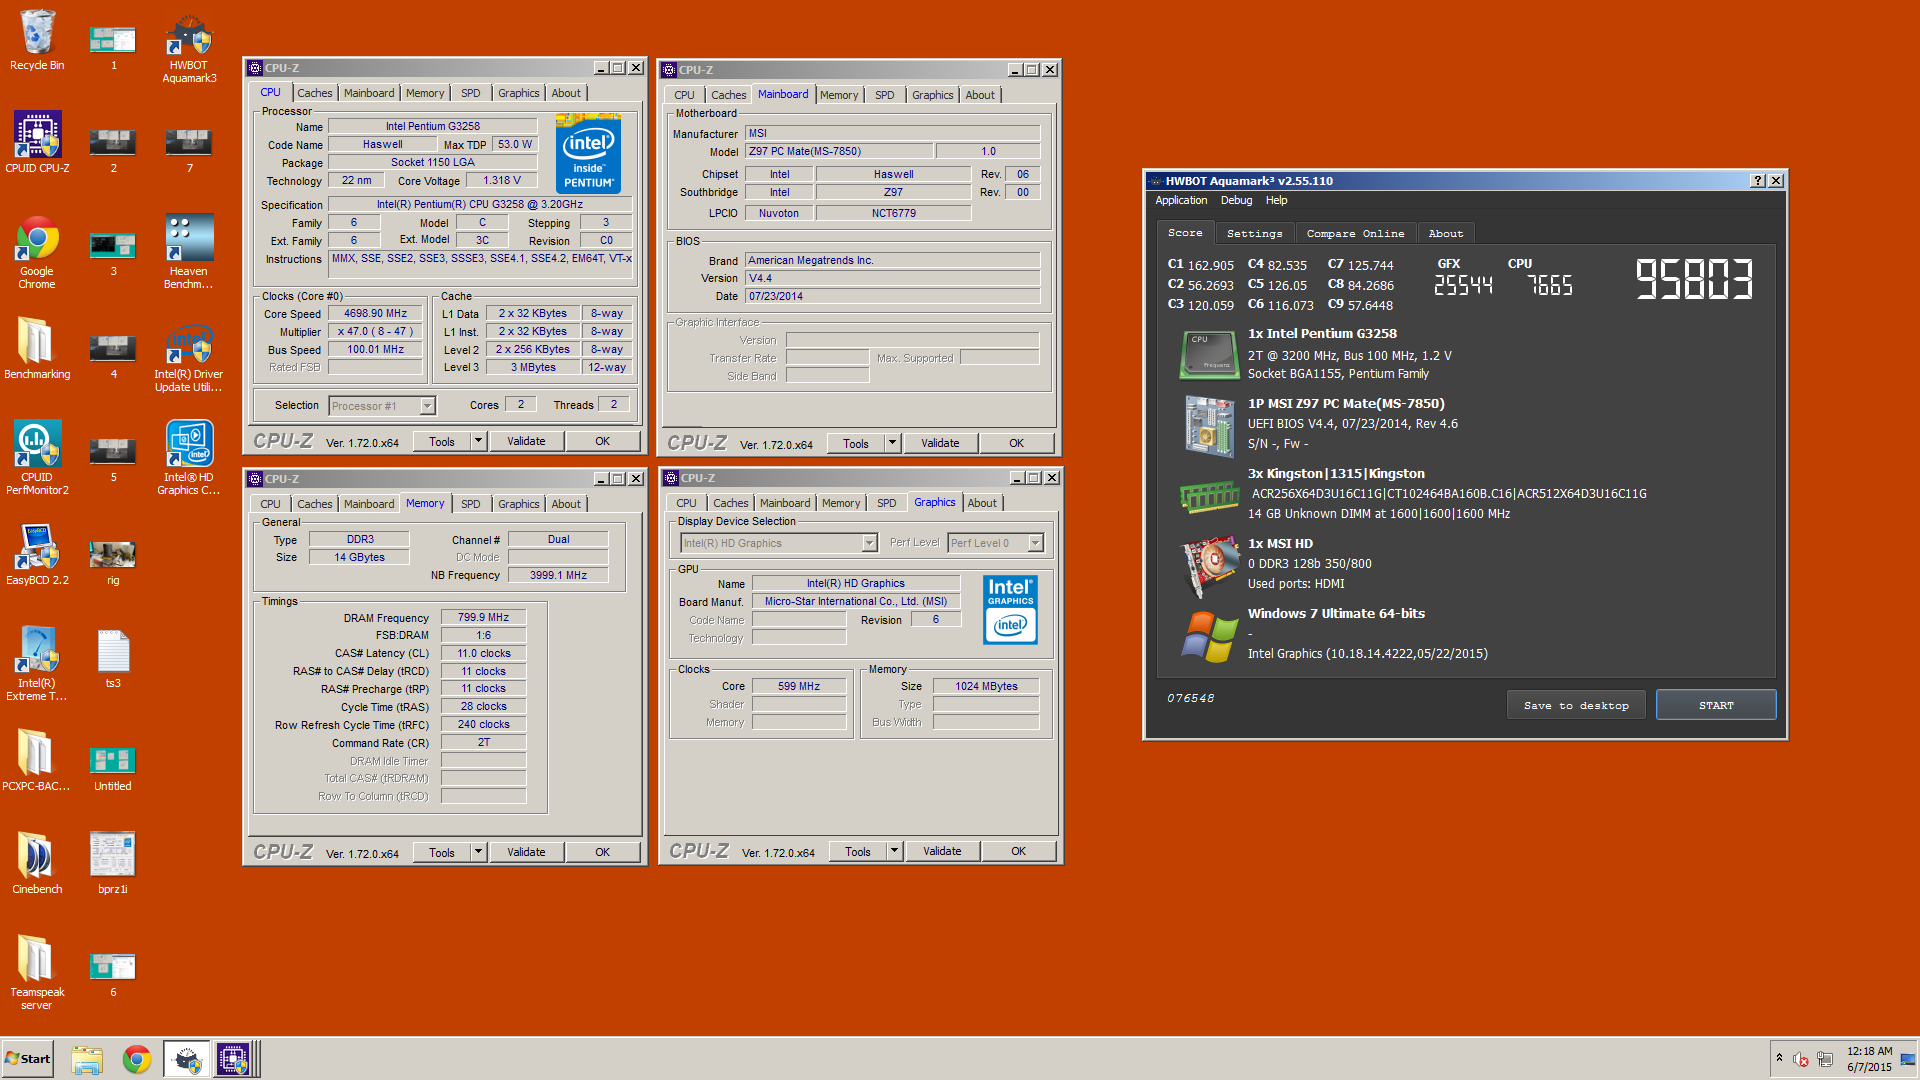Click the volume tray icon

tap(1801, 1059)
